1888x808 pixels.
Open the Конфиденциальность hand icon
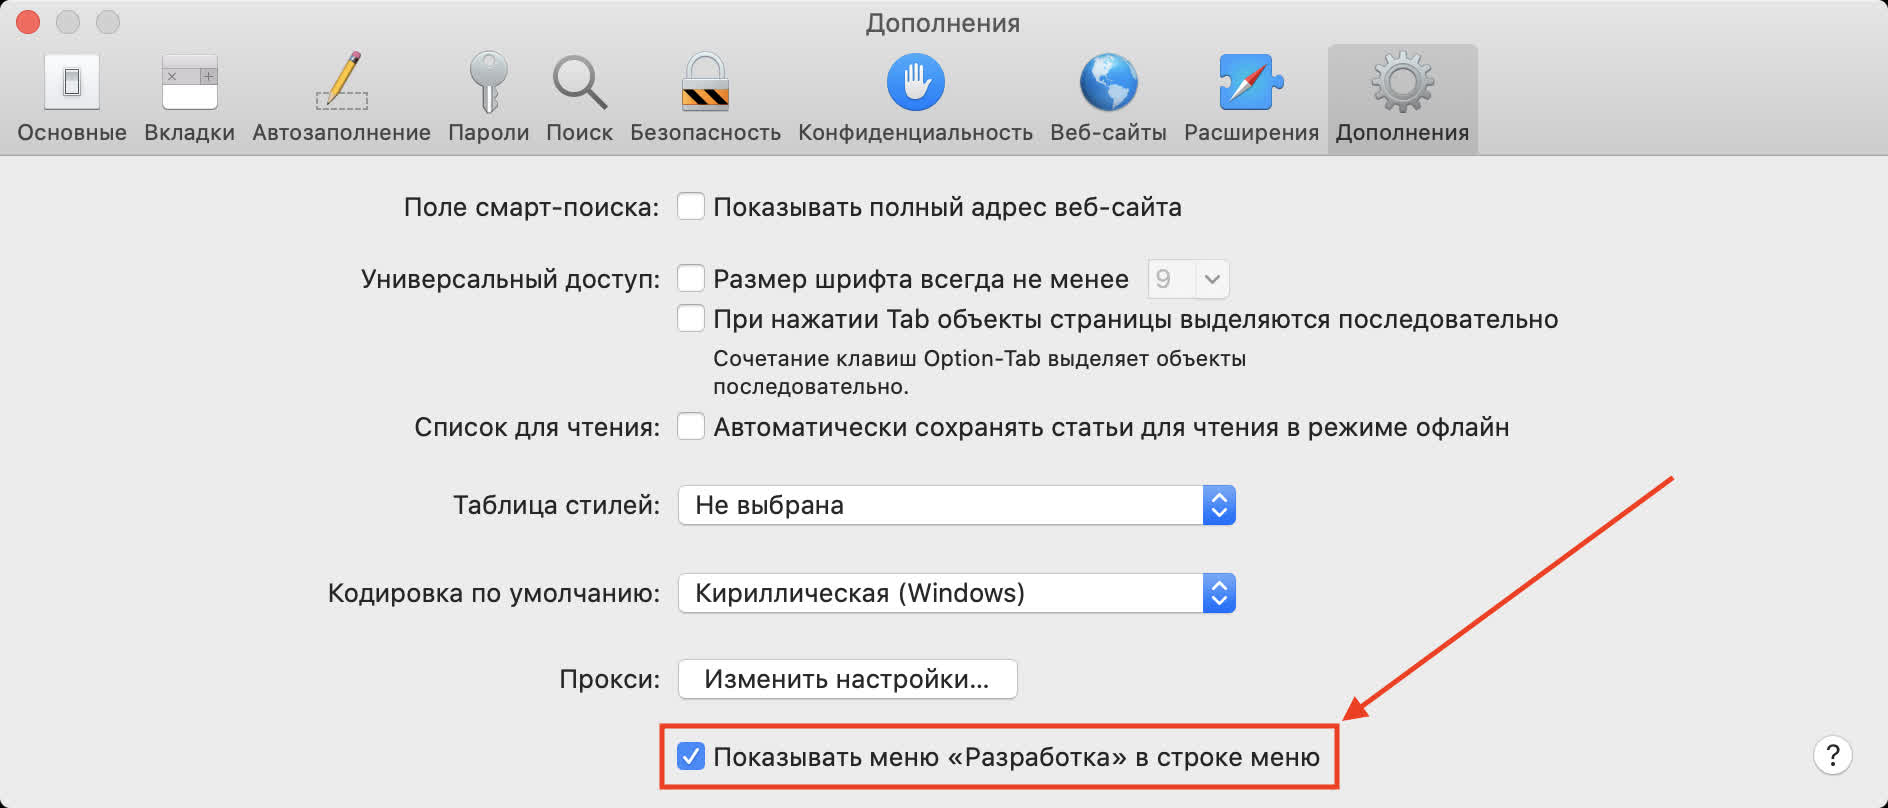pos(915,82)
